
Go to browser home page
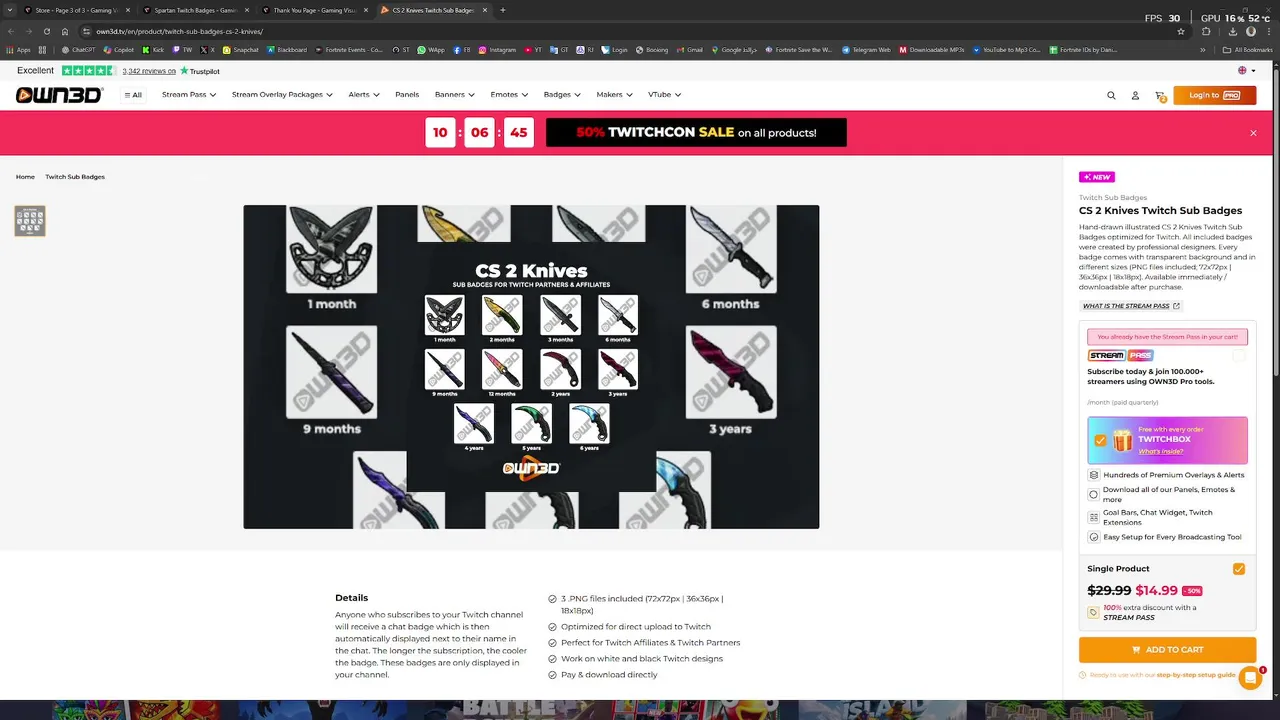(65, 31)
